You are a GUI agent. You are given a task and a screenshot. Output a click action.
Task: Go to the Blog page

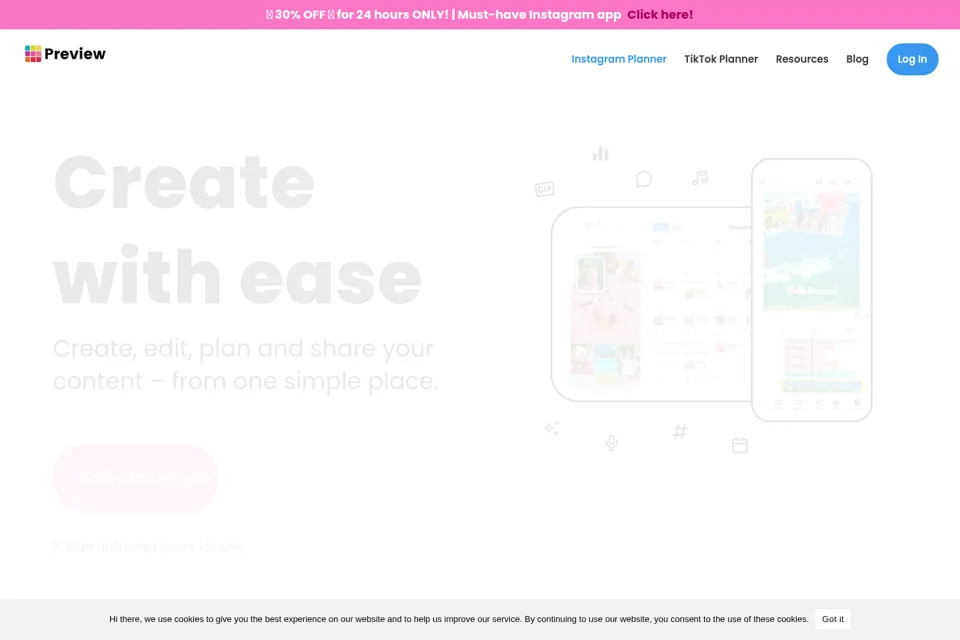[857, 59]
